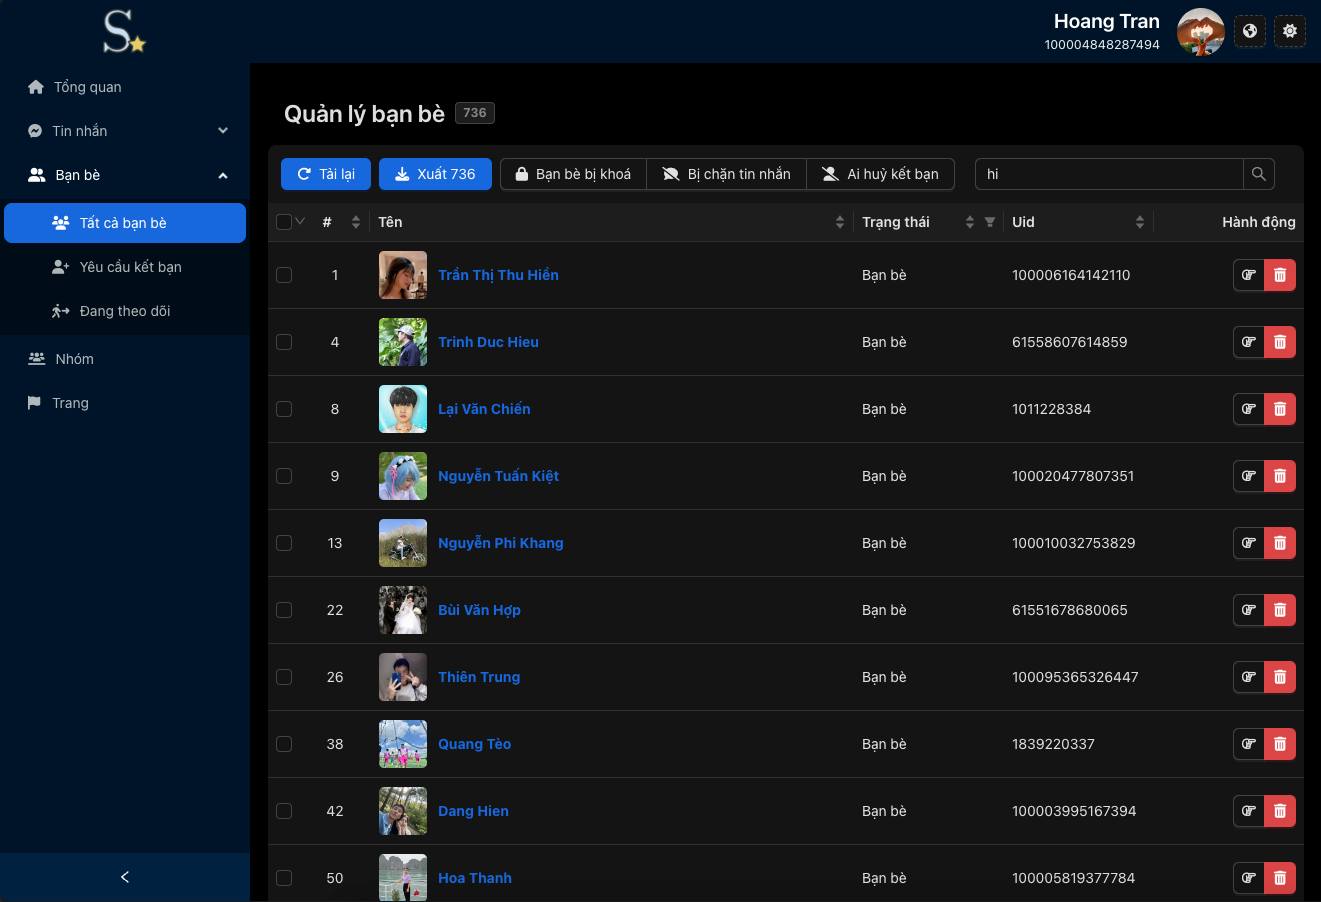Open settings gear icon in header
This screenshot has height=902, width=1321.
click(1290, 31)
